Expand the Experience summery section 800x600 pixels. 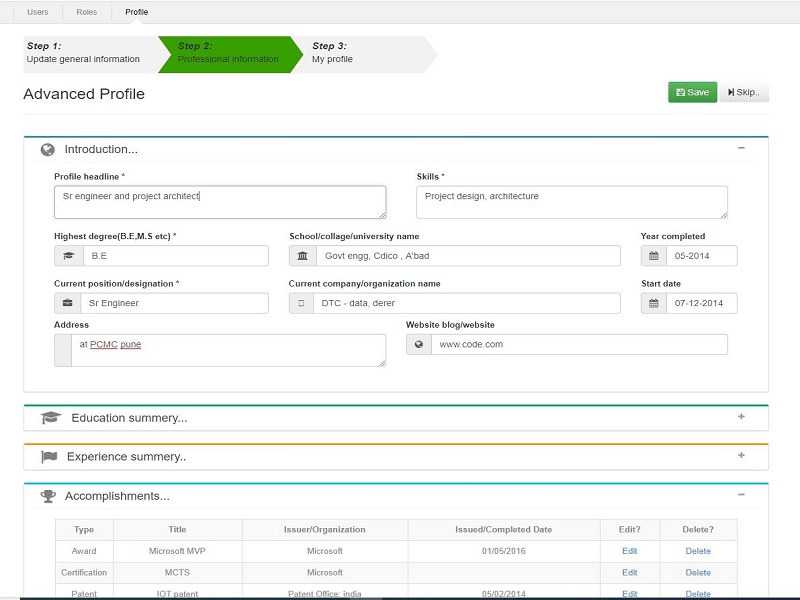[741, 456]
